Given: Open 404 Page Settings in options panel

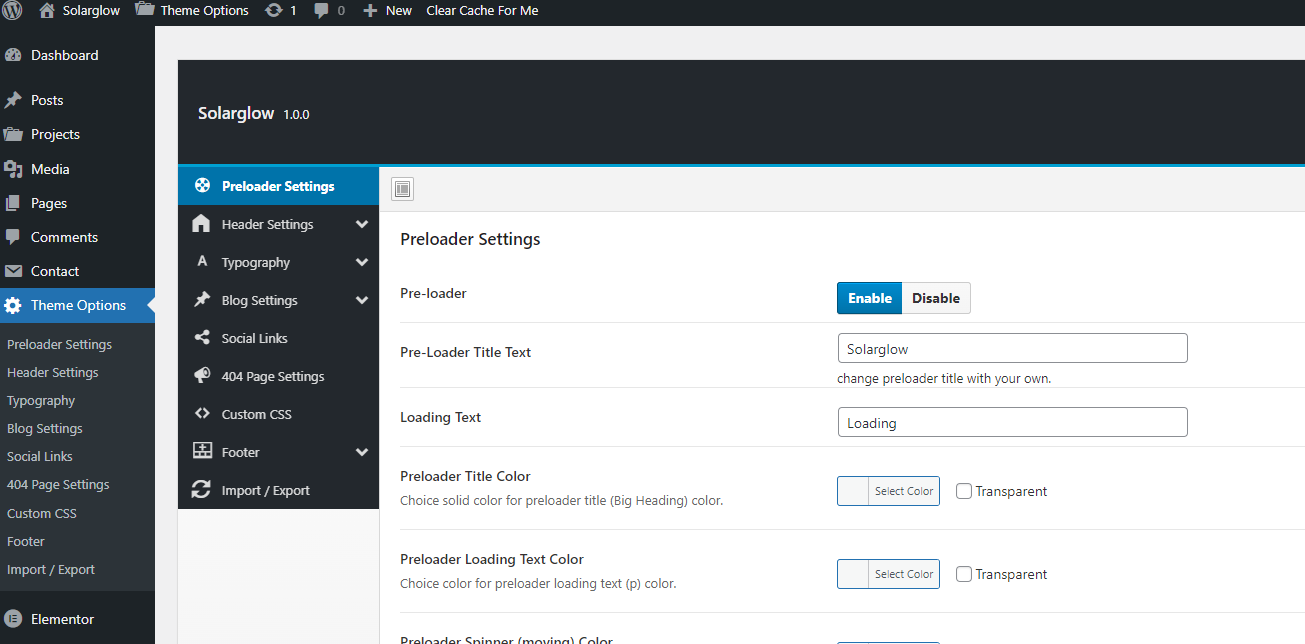Looking at the screenshot, I should click(278, 376).
